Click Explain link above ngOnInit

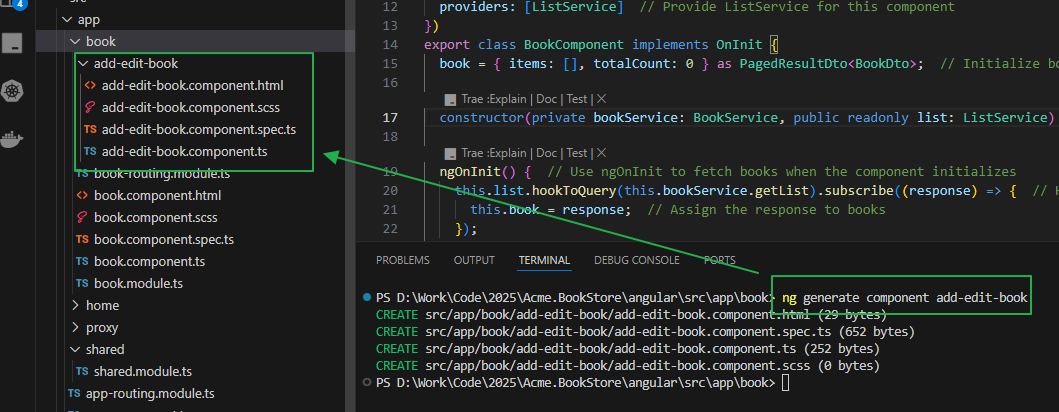507,153
